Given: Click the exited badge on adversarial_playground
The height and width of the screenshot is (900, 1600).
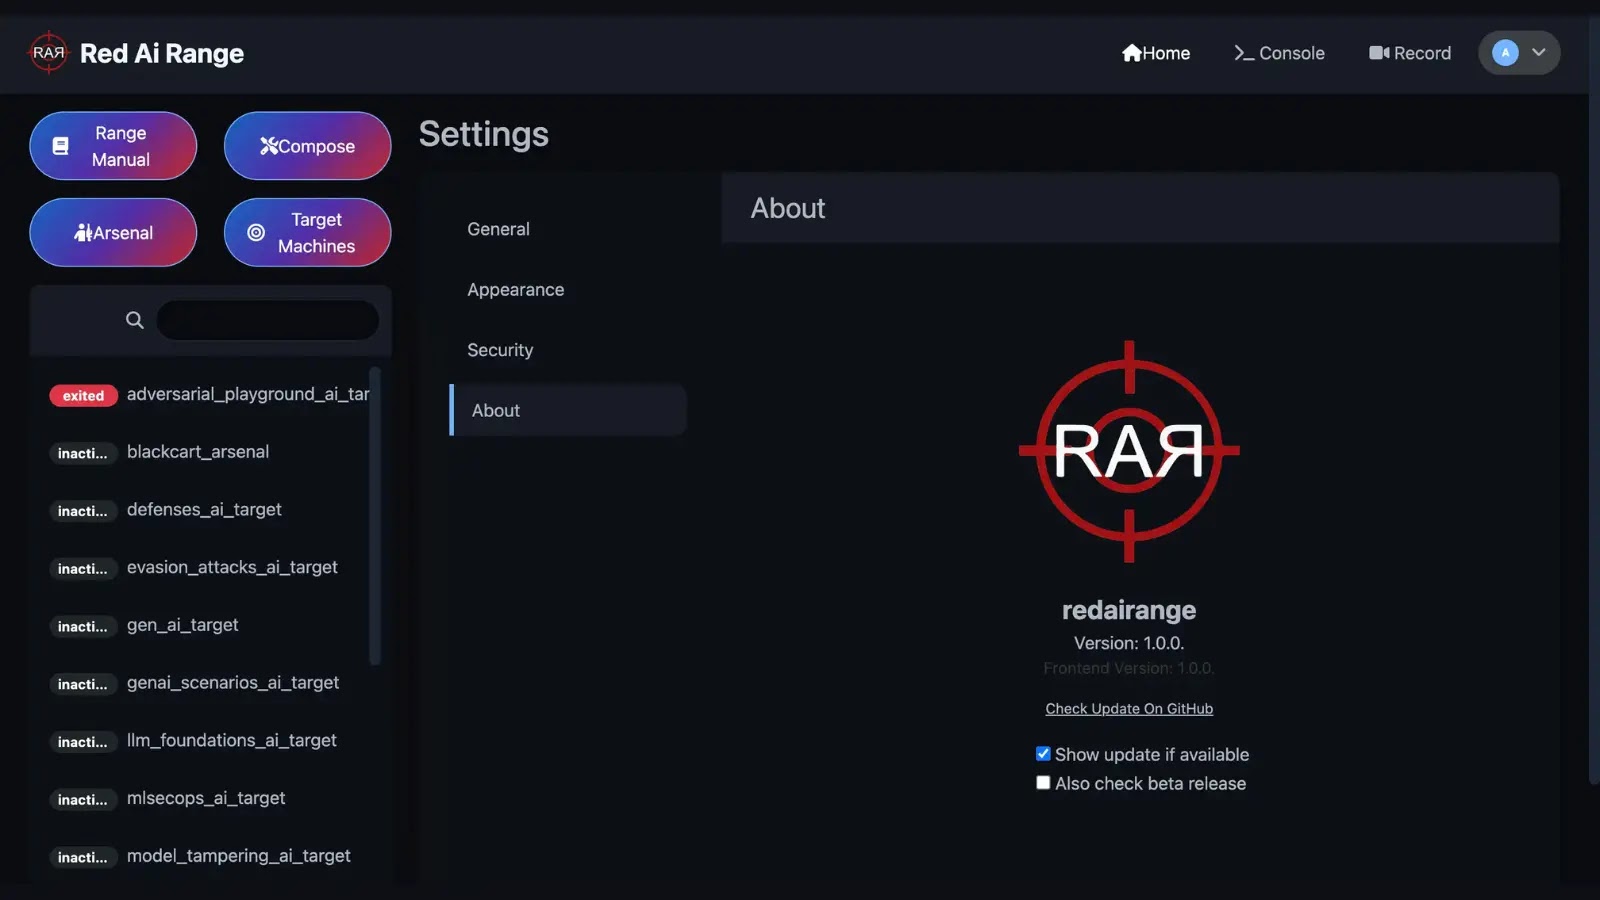Looking at the screenshot, I should tap(83, 395).
